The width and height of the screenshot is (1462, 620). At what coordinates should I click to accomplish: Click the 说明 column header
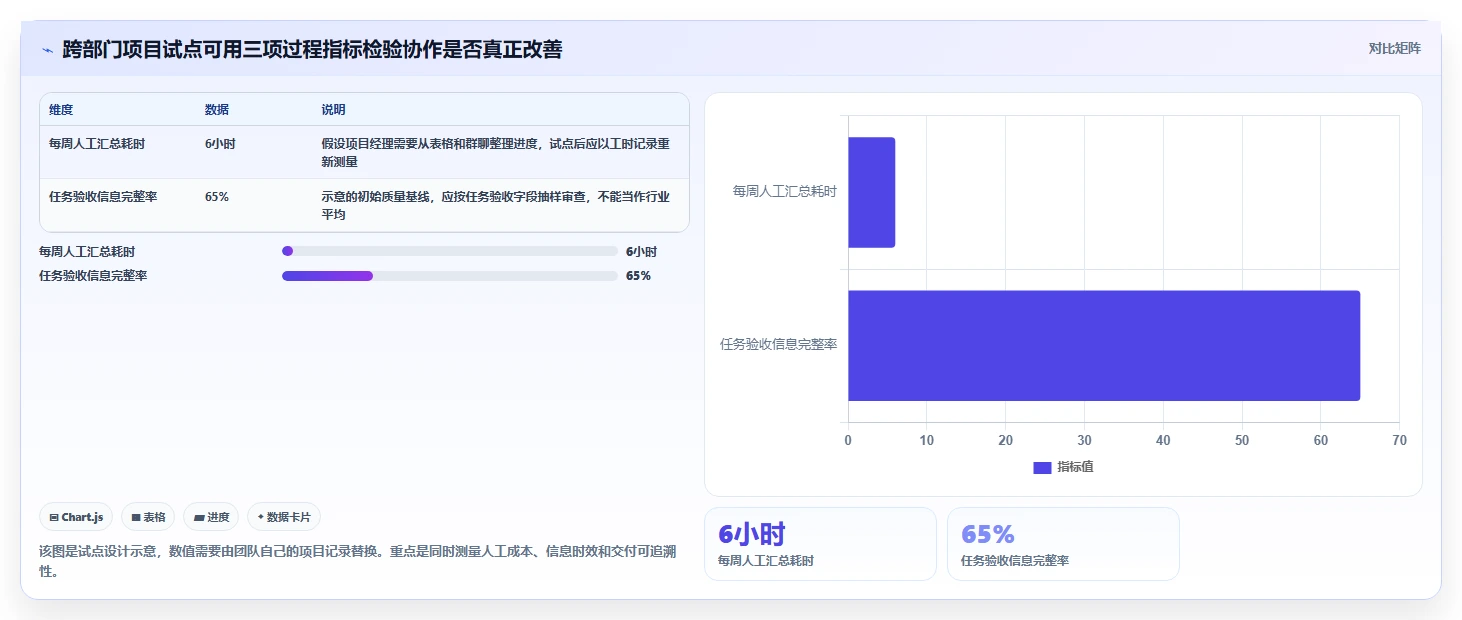tap(333, 109)
